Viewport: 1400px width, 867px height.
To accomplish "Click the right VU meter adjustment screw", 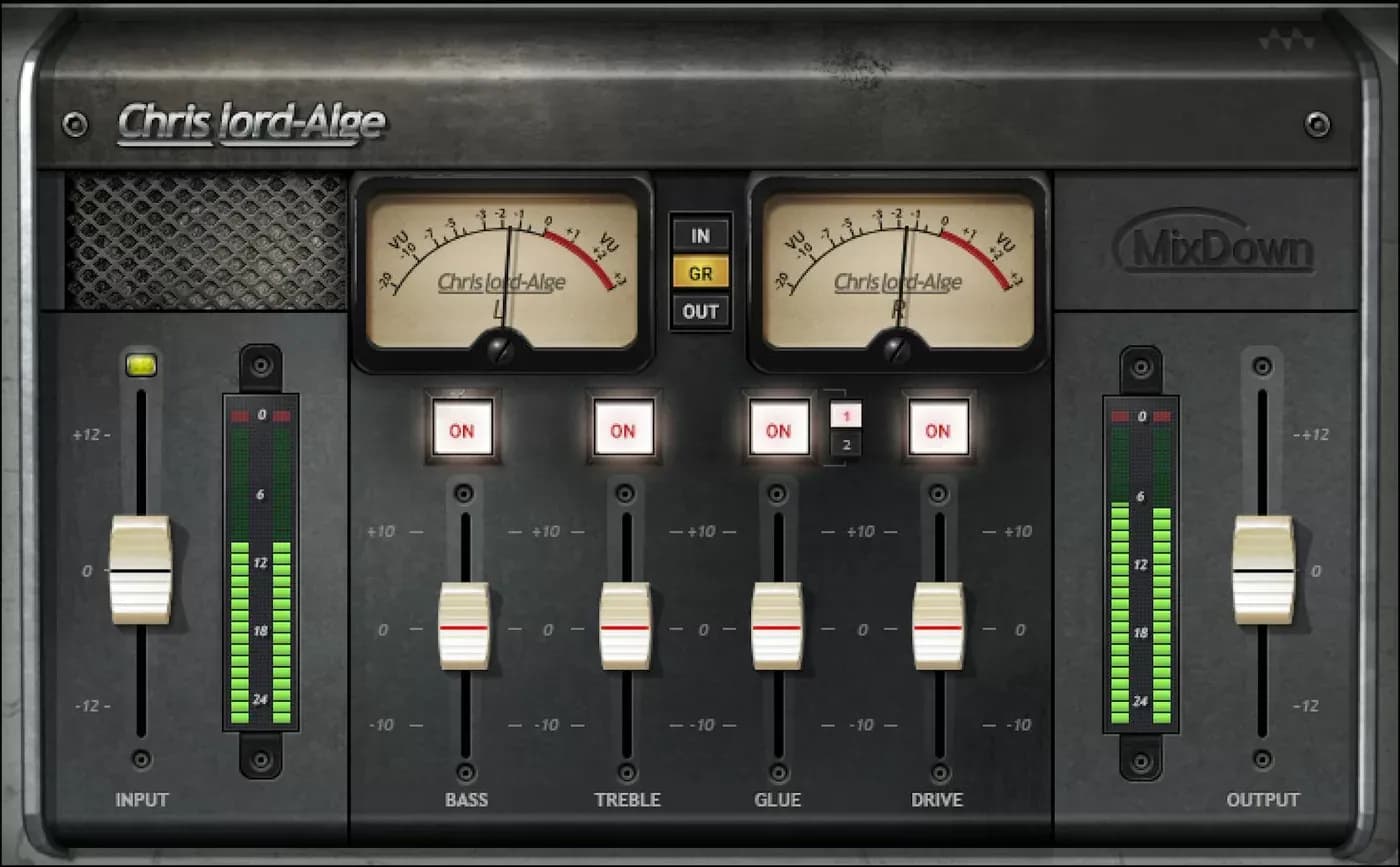I will click(x=897, y=350).
